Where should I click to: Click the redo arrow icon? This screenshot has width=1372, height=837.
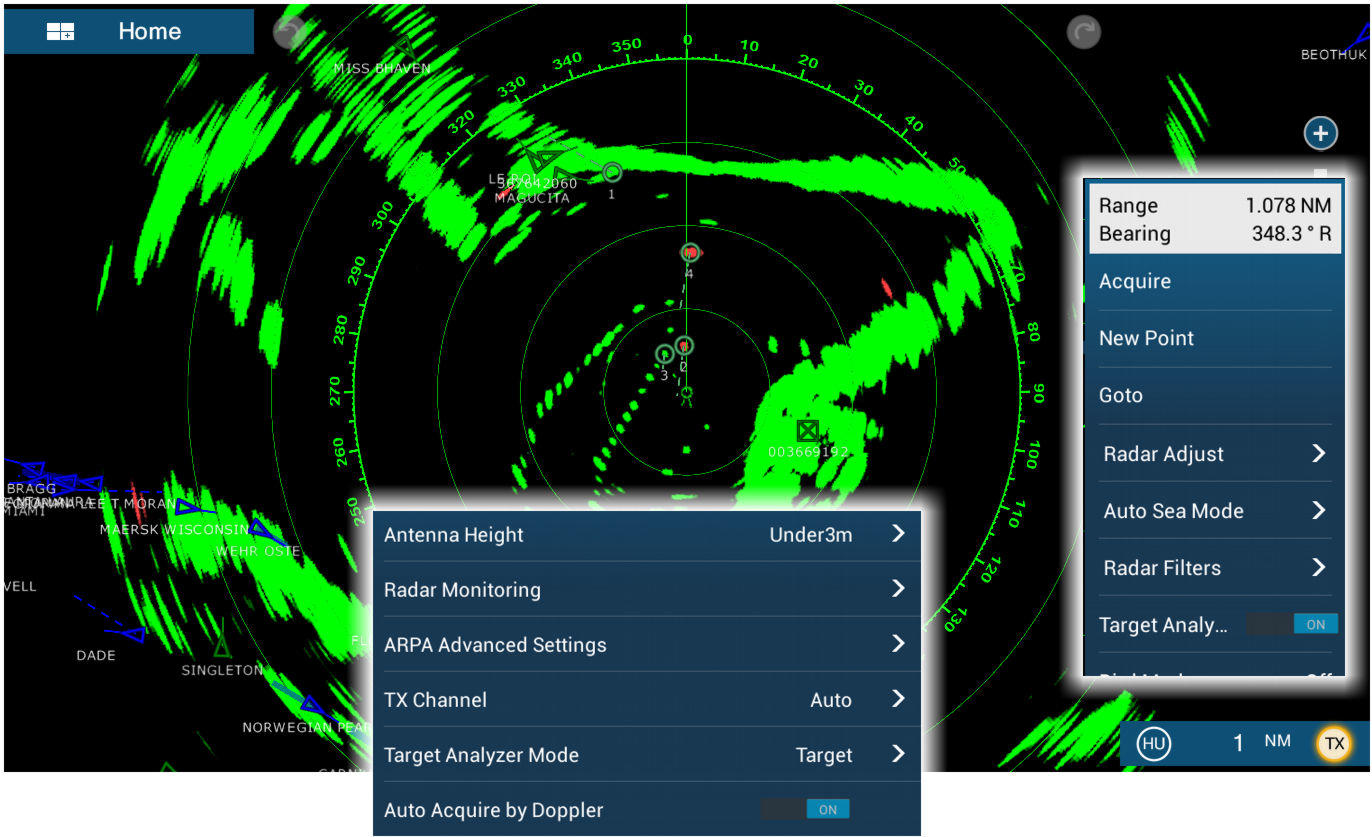click(1083, 32)
